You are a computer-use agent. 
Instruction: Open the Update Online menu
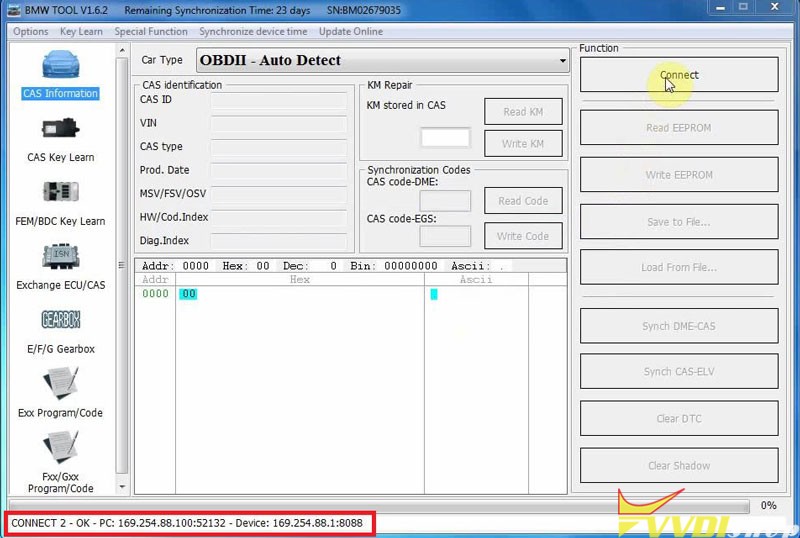coord(351,32)
